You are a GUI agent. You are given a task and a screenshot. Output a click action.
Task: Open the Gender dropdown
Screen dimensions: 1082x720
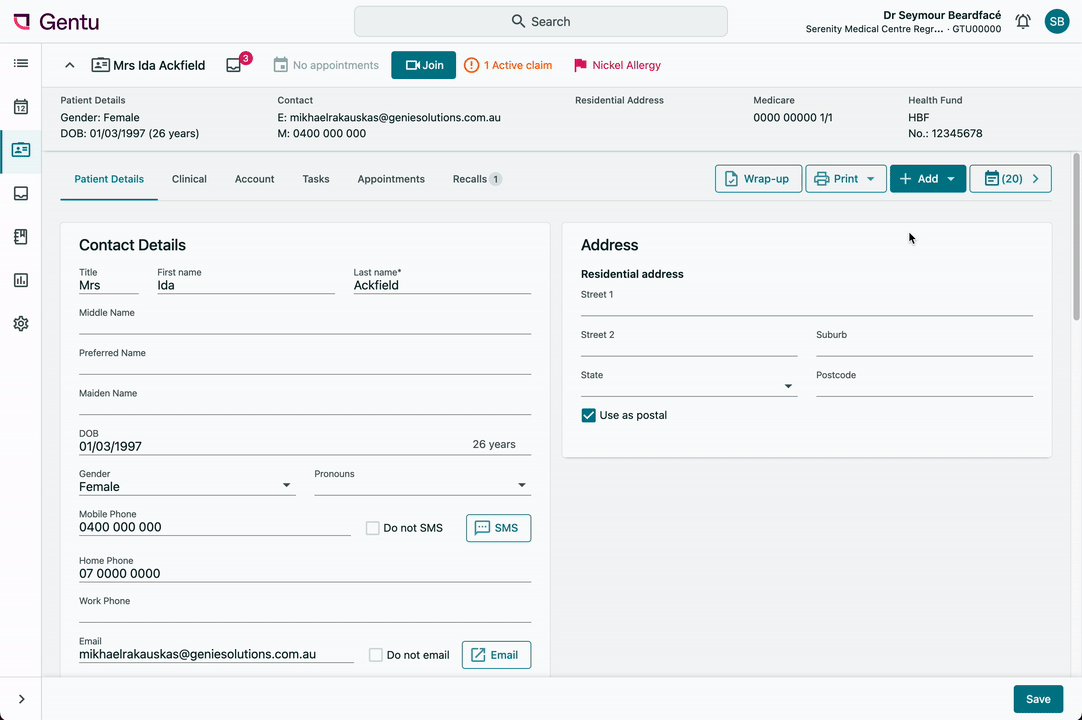pyautogui.click(x=187, y=486)
